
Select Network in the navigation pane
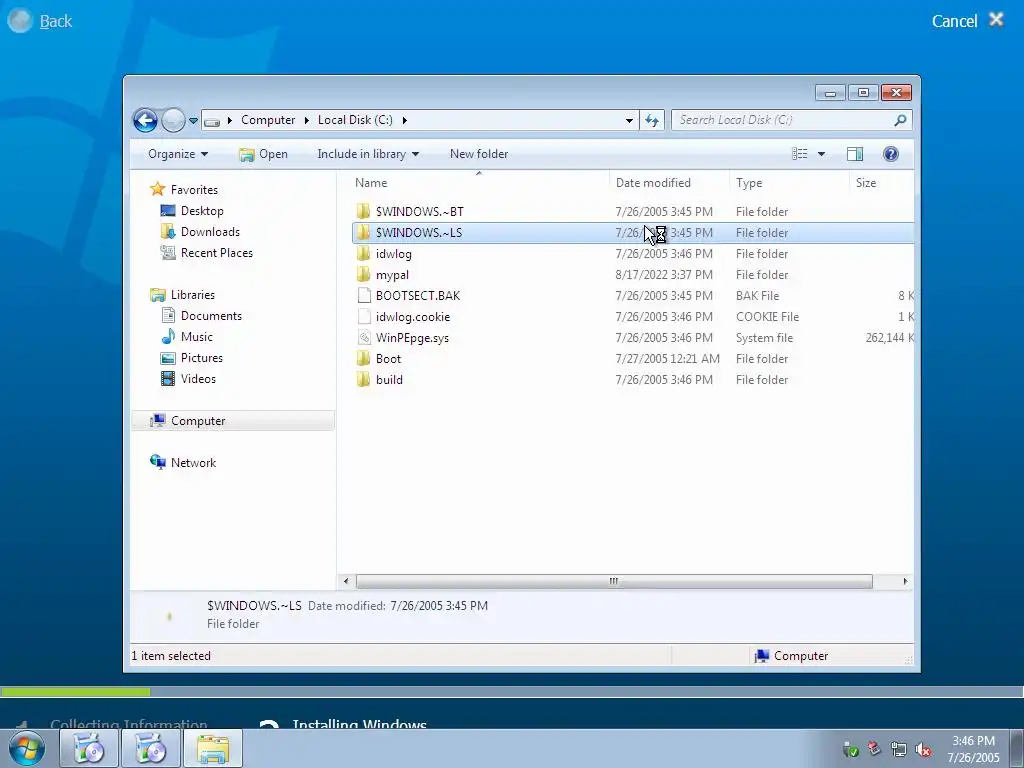pyautogui.click(x=193, y=463)
